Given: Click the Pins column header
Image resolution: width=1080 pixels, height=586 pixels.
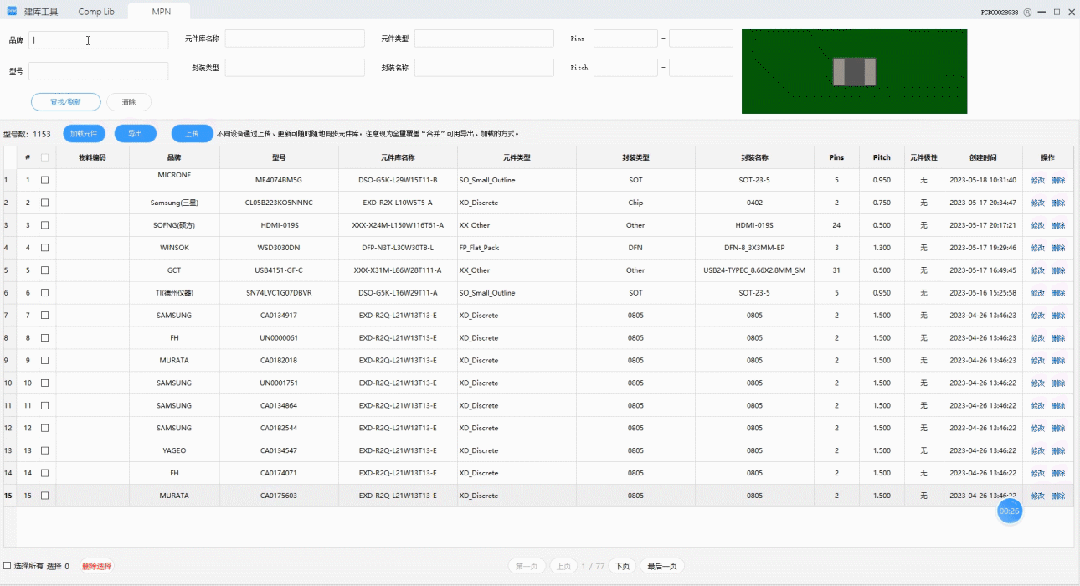Looking at the screenshot, I should click(837, 158).
